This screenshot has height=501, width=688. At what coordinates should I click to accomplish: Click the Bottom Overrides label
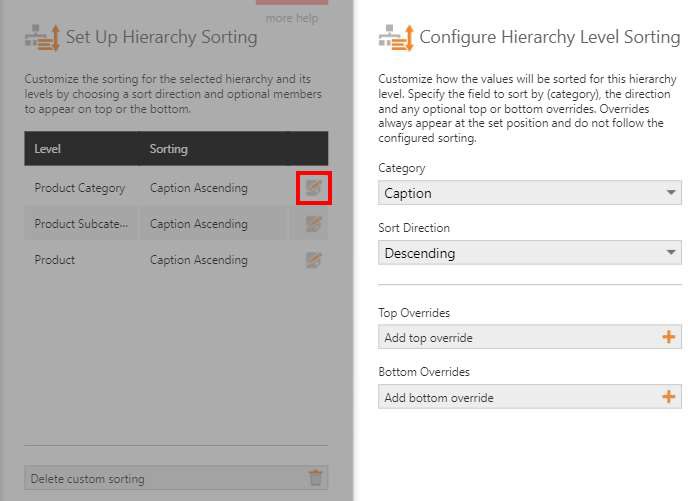(x=424, y=372)
